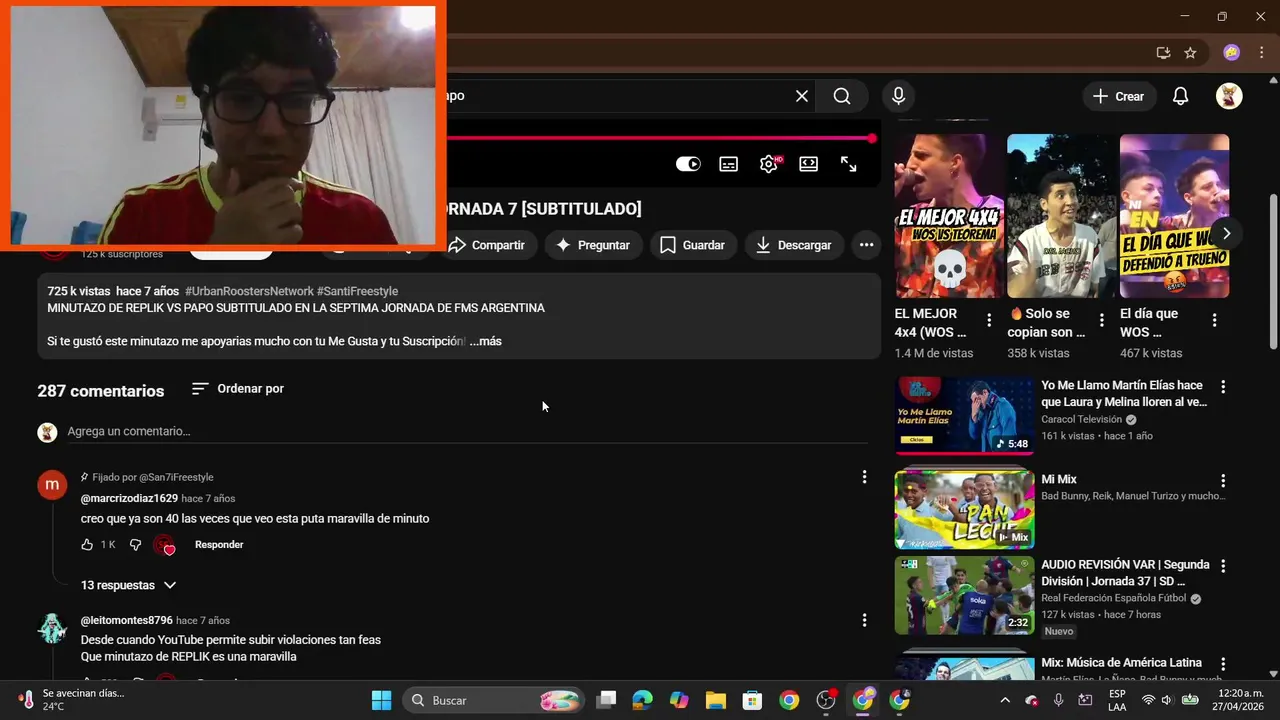Open the Ordenar por sort menu
This screenshot has width=1280, height=720.
[238, 389]
